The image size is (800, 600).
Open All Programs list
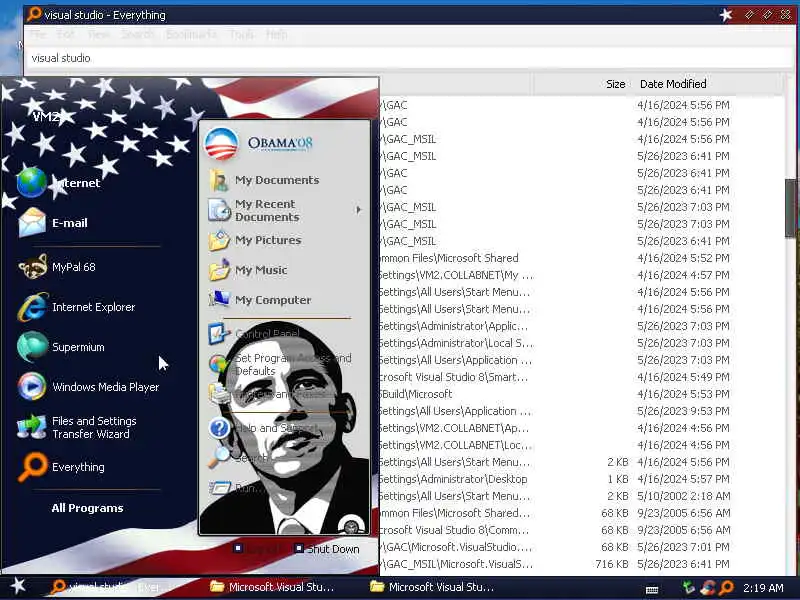pyautogui.click(x=87, y=508)
